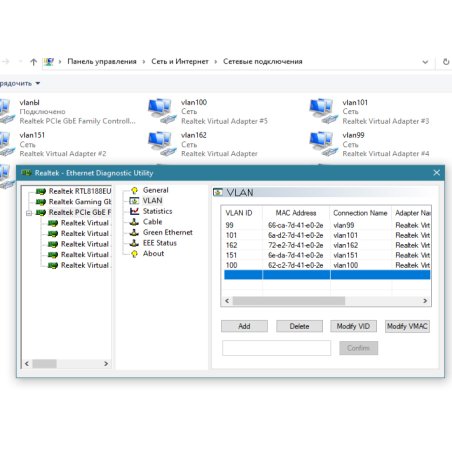This screenshot has height=452, width=452.
Task: Open the Cable test icon
Action: pyautogui.click(x=134, y=222)
